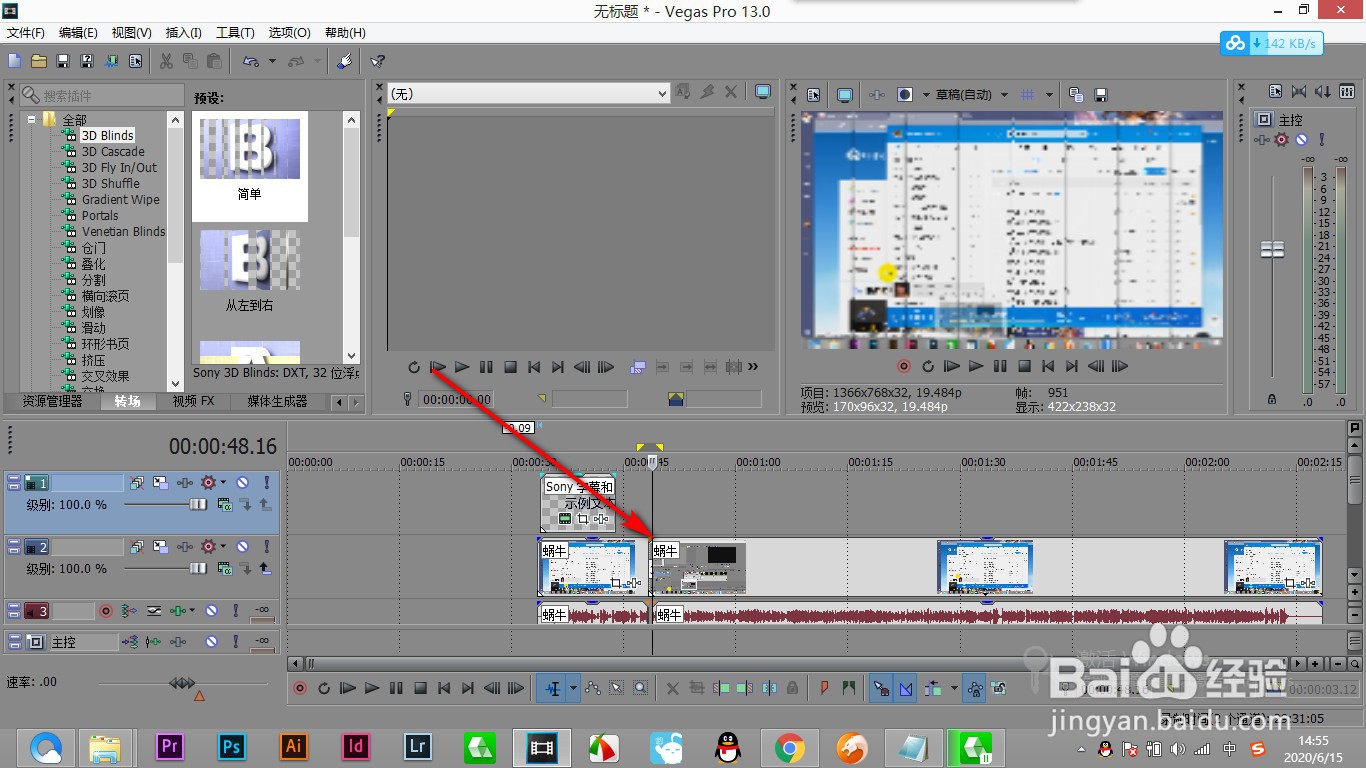
Task: Select Venetian Blinds transition
Action: [123, 231]
